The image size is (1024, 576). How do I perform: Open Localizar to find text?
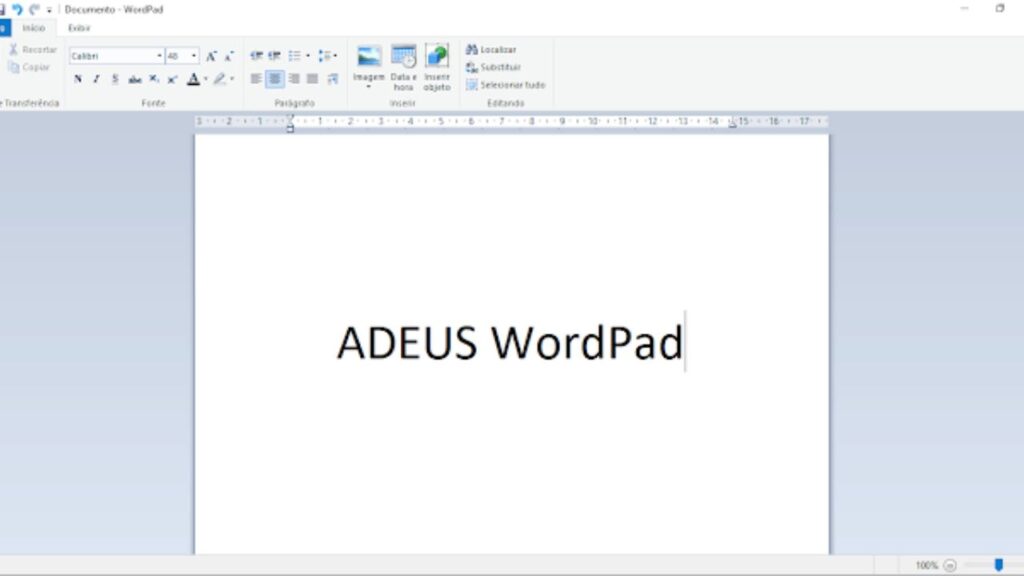pos(491,50)
